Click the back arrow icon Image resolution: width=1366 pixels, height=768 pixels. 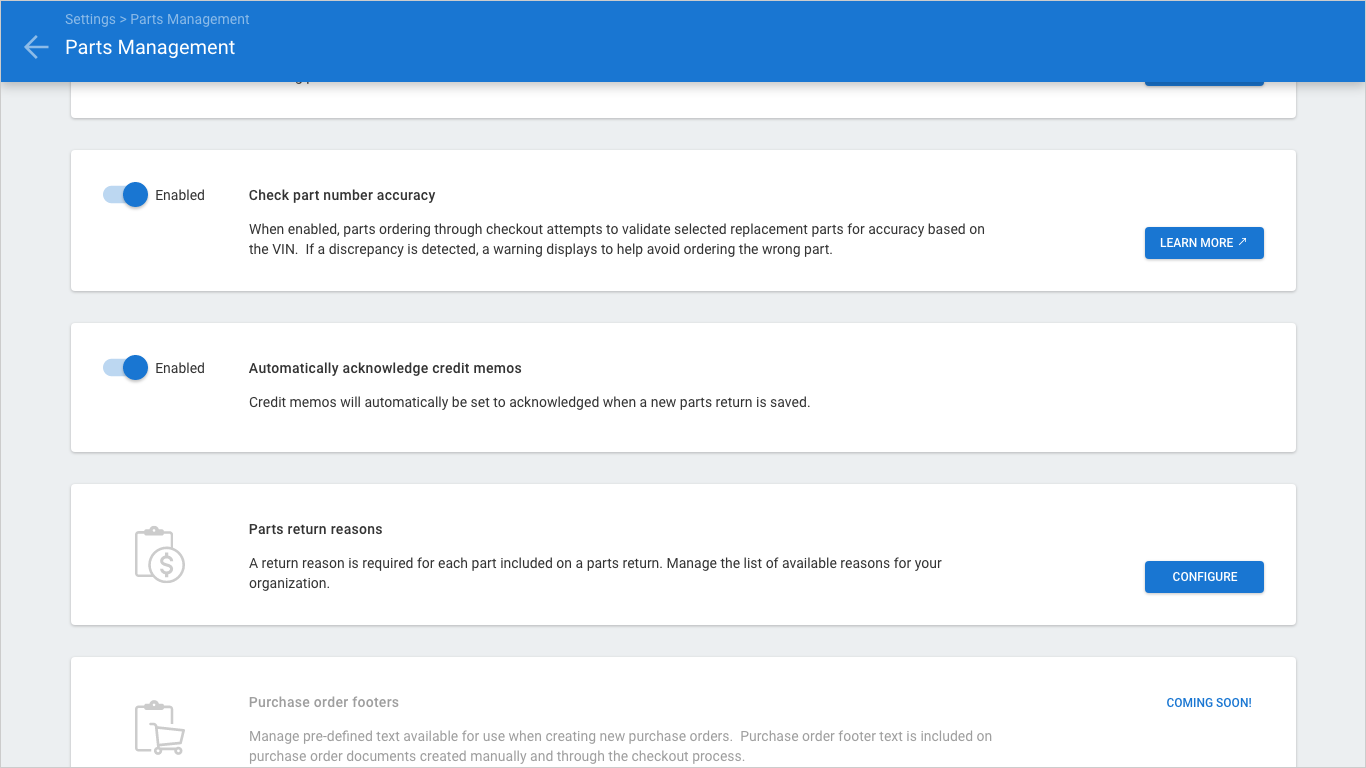[36, 47]
